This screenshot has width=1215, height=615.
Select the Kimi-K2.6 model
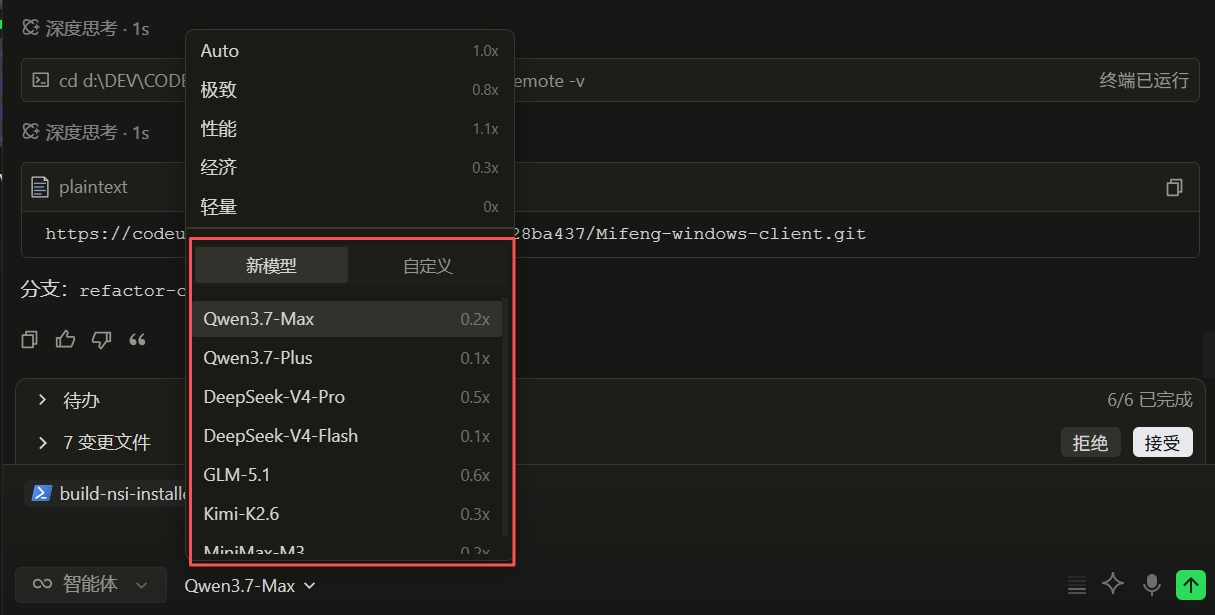coord(347,514)
